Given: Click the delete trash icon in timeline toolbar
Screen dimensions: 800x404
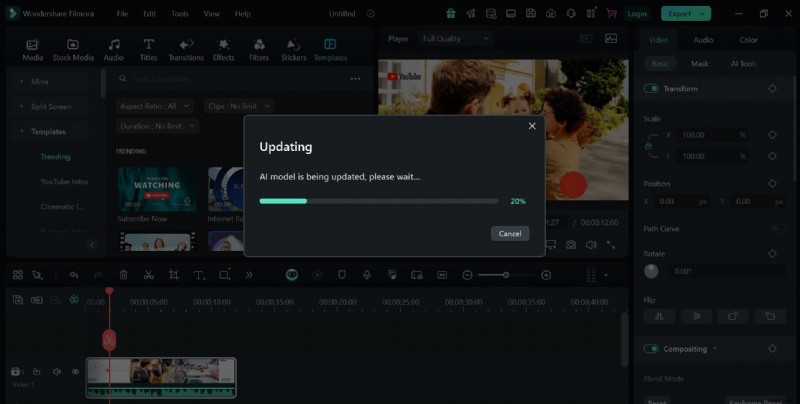Looking at the screenshot, I should pos(124,275).
